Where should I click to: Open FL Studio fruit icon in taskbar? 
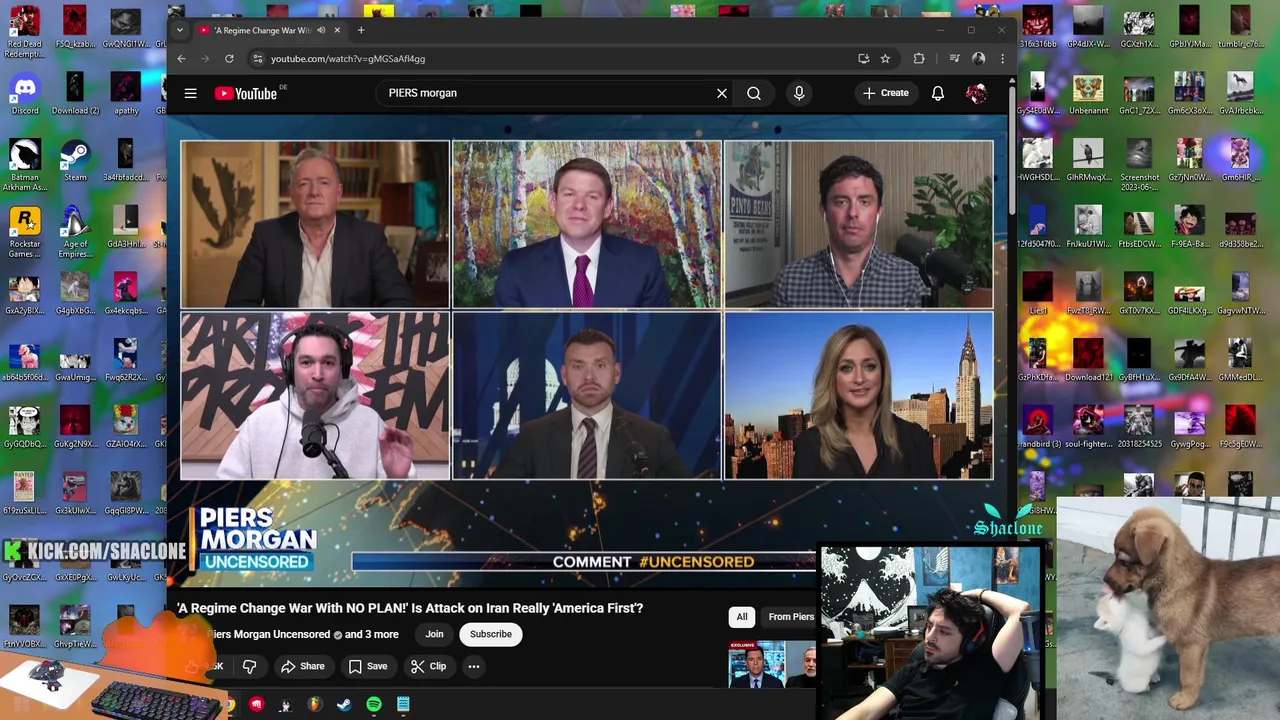coord(314,705)
